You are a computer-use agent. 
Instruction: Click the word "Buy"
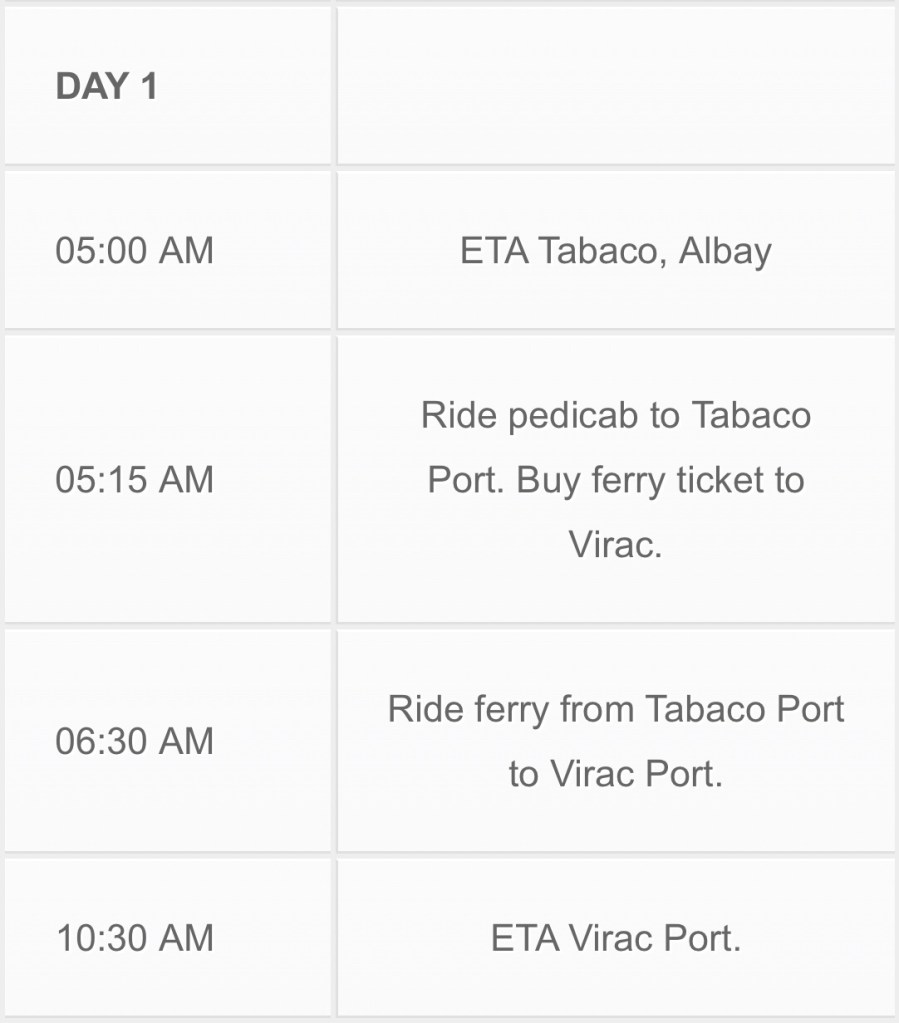pyautogui.click(x=550, y=481)
